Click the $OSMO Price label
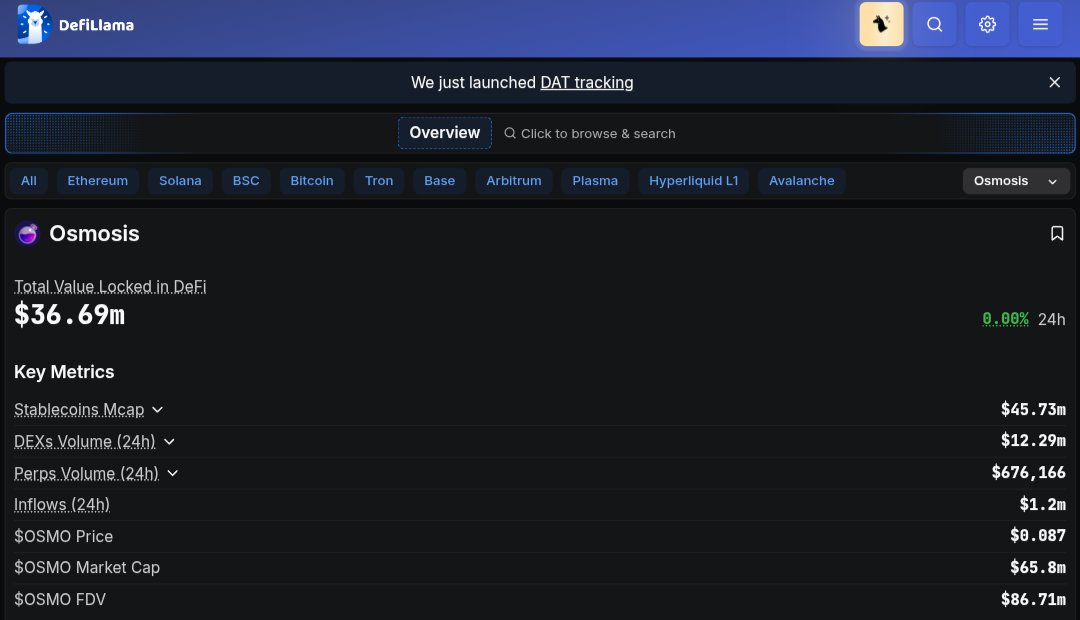 (63, 536)
